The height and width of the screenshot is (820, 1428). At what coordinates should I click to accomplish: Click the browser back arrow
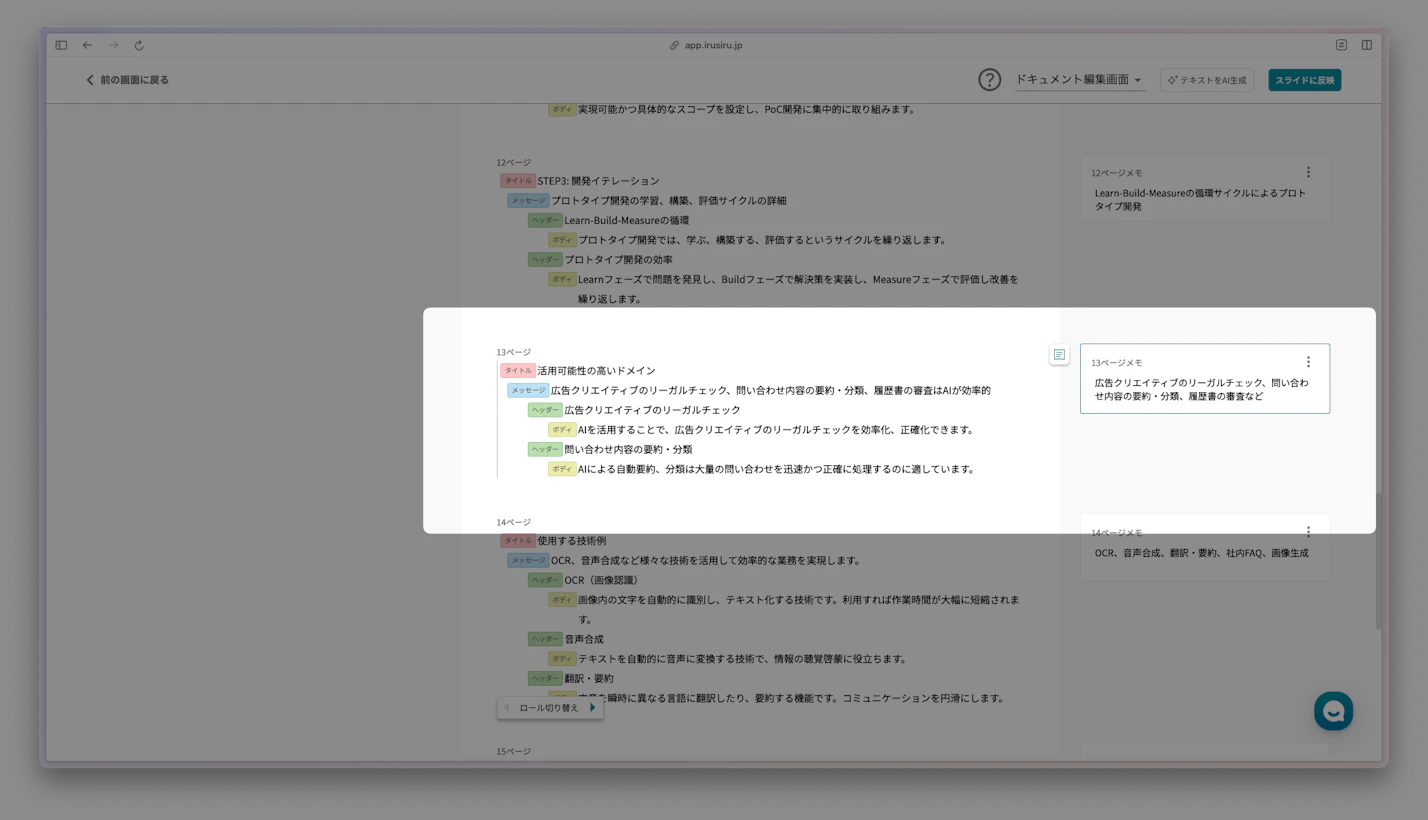(87, 45)
